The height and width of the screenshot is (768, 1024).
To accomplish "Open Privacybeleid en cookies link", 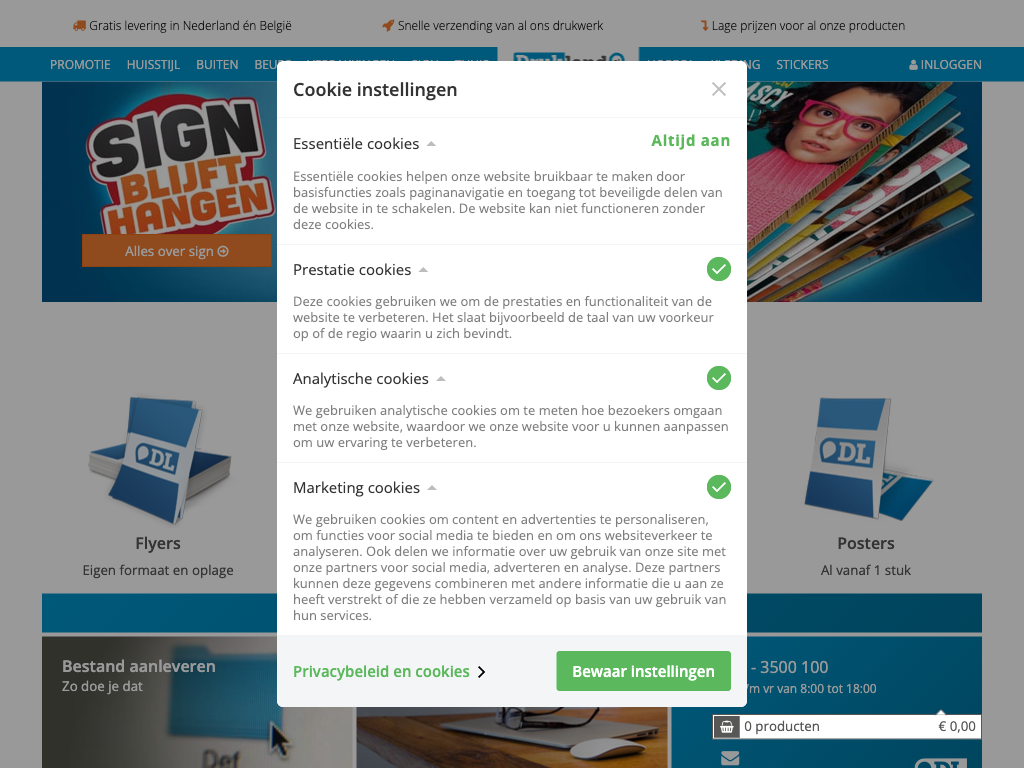I will click(389, 671).
